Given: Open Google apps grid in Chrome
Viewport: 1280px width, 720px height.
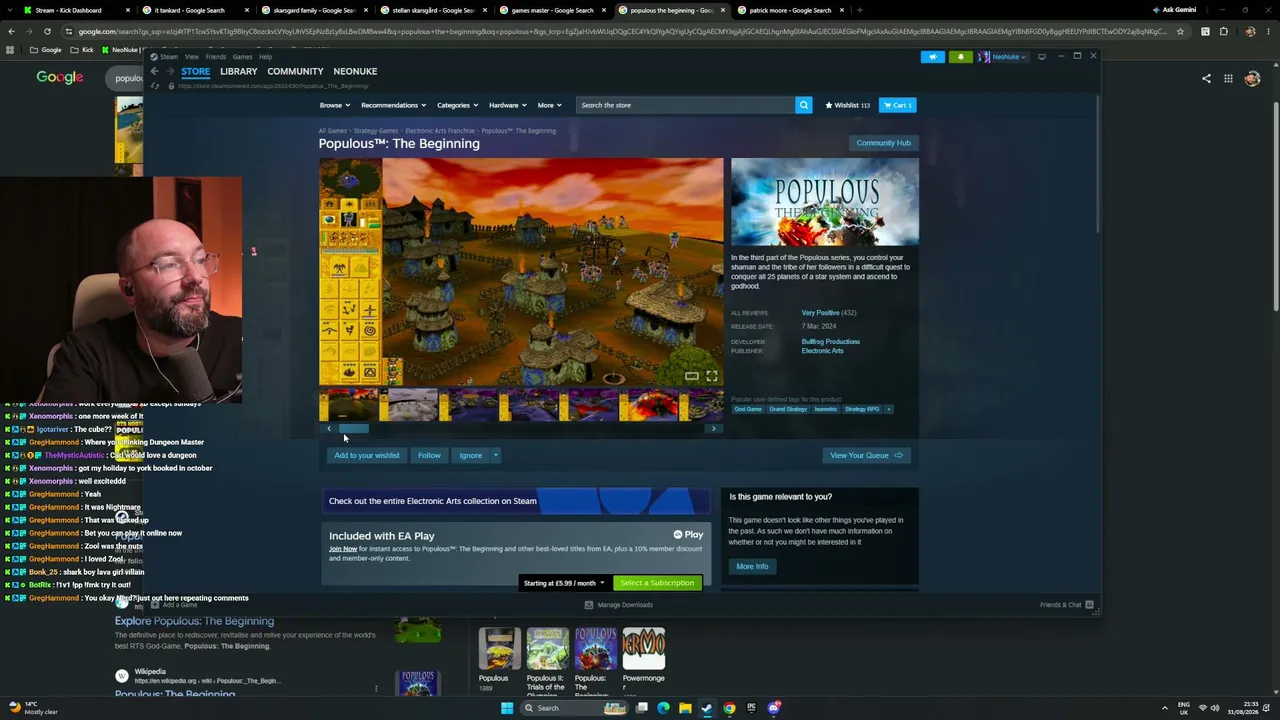Looking at the screenshot, I should [x=1228, y=79].
